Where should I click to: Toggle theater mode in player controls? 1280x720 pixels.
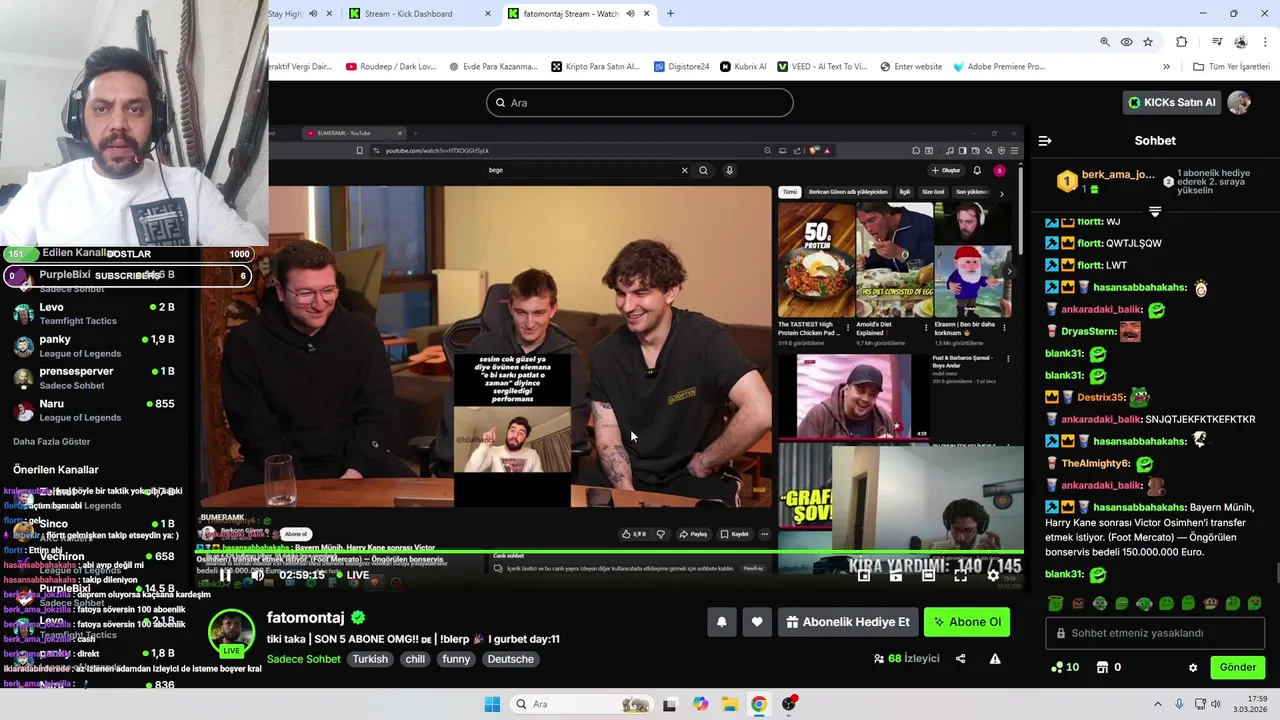(928, 575)
